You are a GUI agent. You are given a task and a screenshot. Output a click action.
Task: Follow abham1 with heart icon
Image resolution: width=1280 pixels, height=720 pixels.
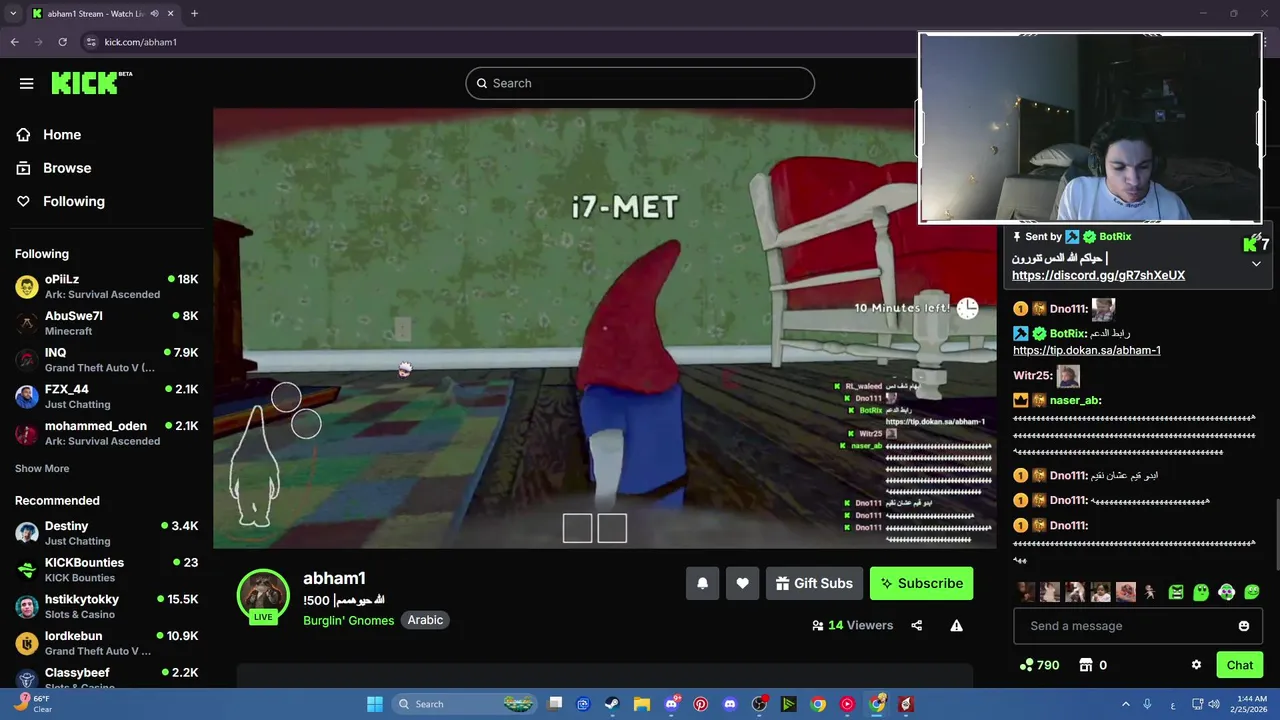pyautogui.click(x=742, y=583)
